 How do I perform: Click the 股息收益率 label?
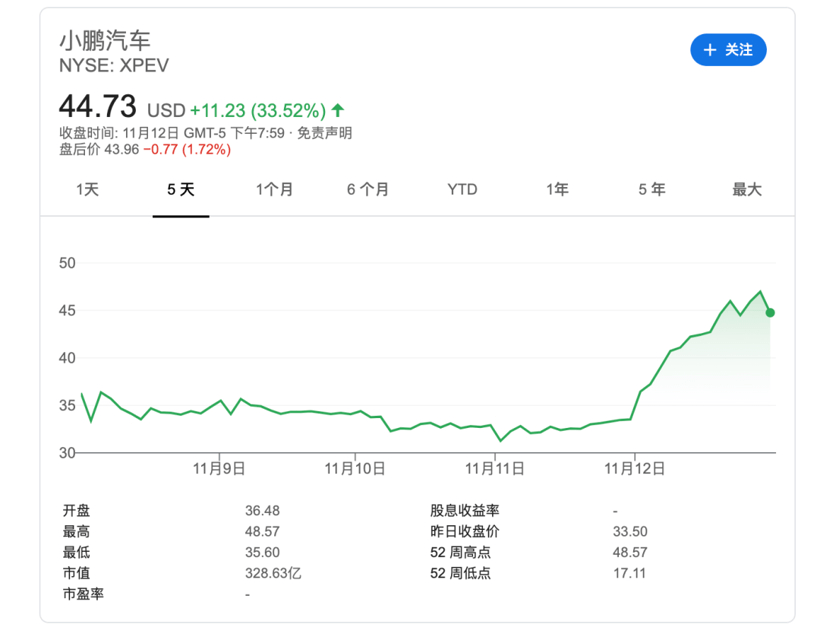click(x=464, y=510)
